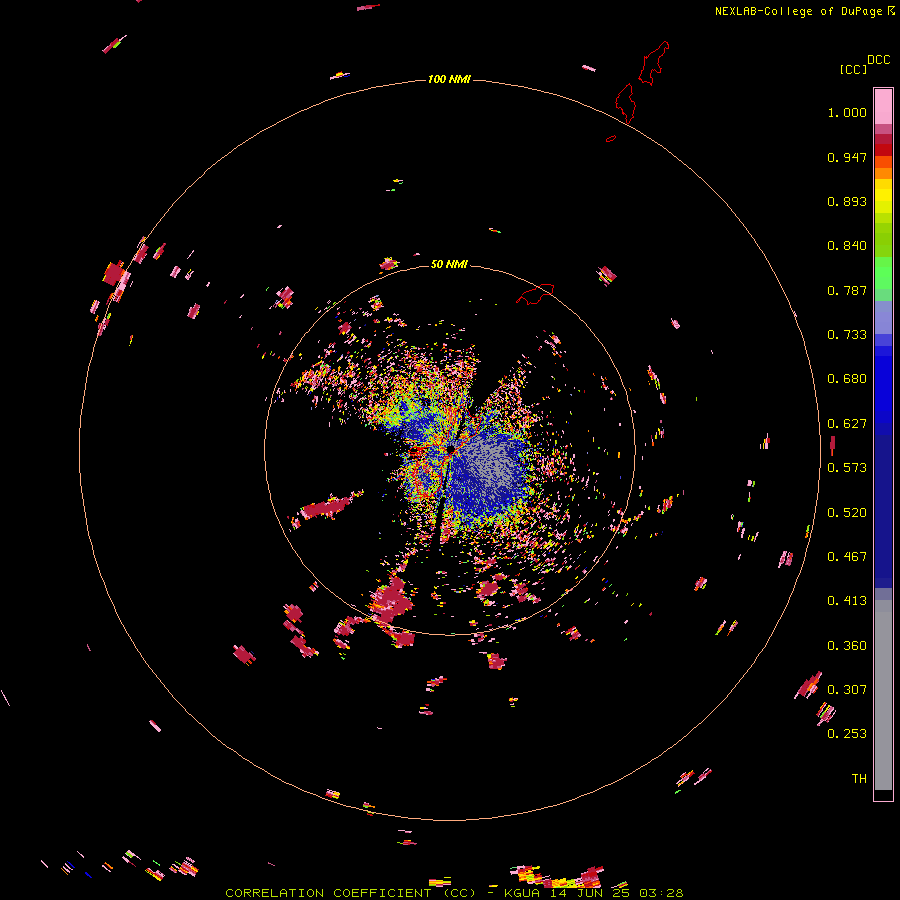Click the 50 NMI range ring label

449,264
